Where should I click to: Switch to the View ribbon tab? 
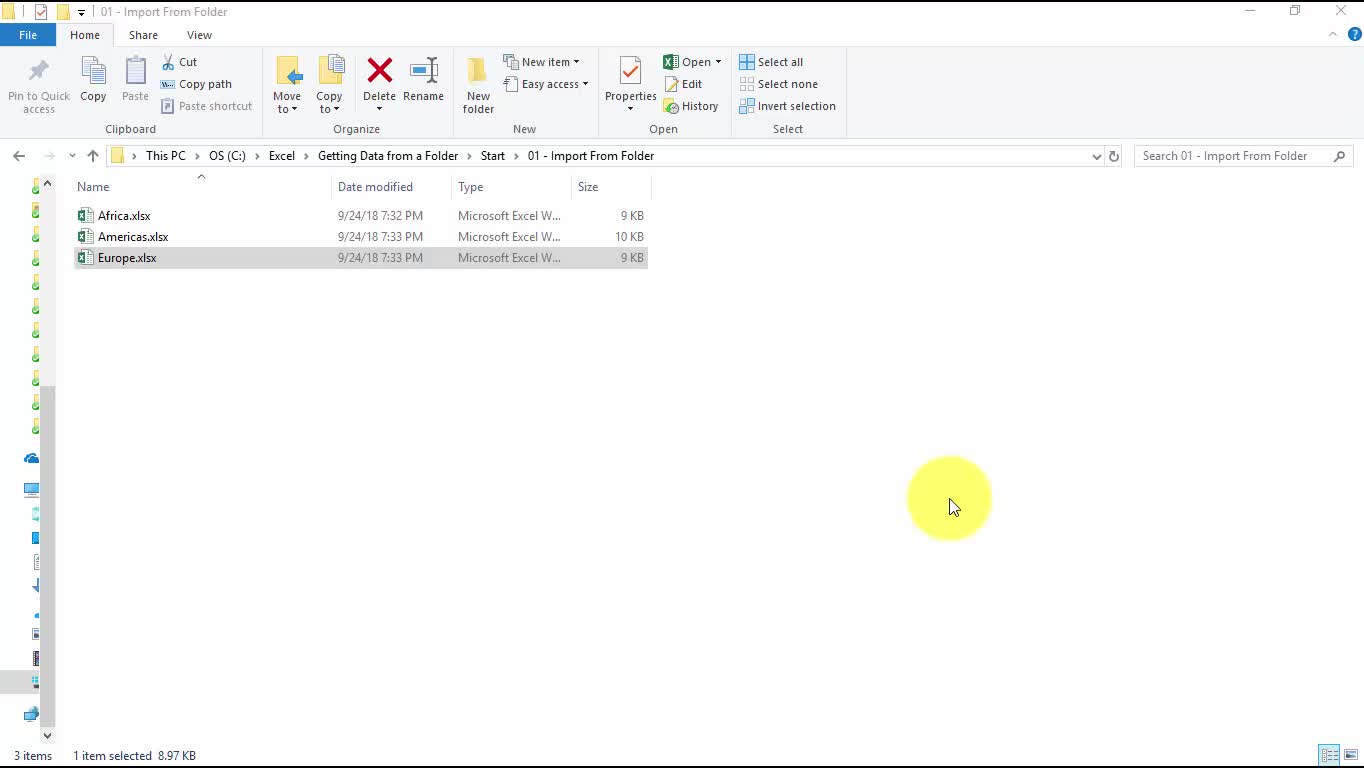[199, 35]
